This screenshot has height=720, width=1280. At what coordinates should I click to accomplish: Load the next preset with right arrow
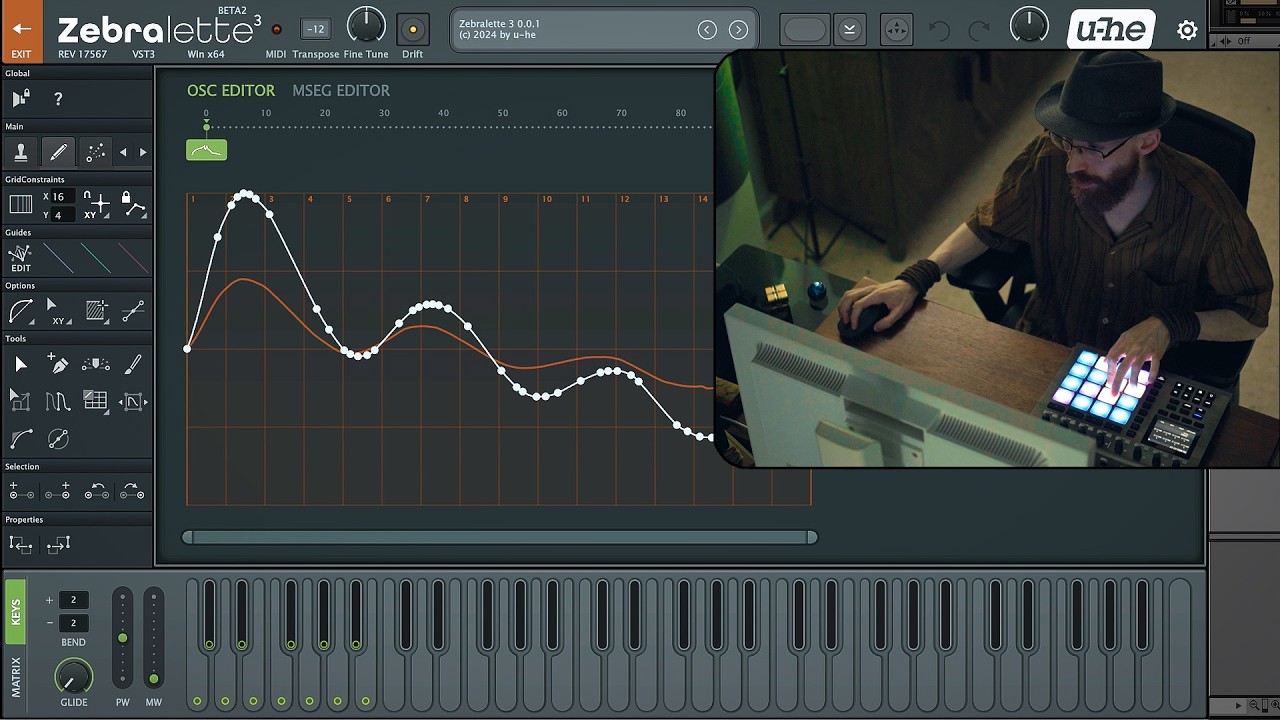click(x=738, y=30)
